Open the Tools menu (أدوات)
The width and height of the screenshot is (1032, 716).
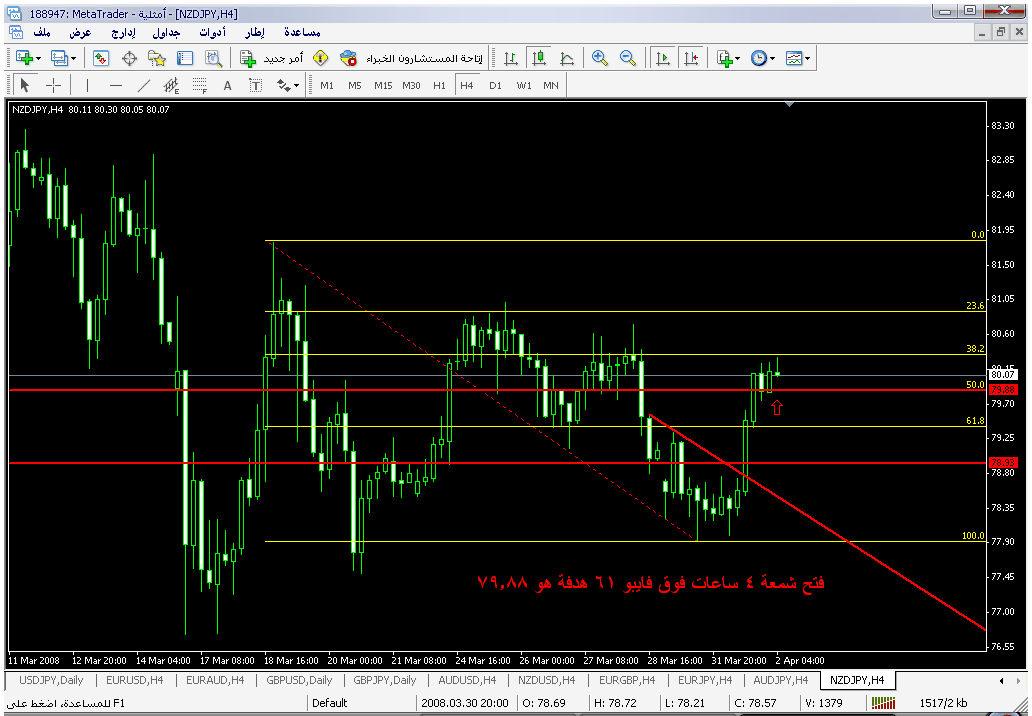click(x=213, y=32)
